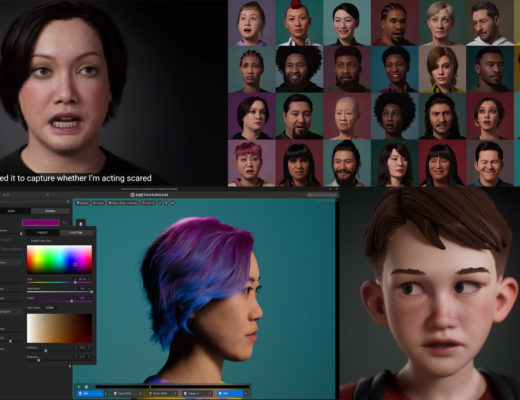Click the green play button on timeline

(x=79, y=387)
